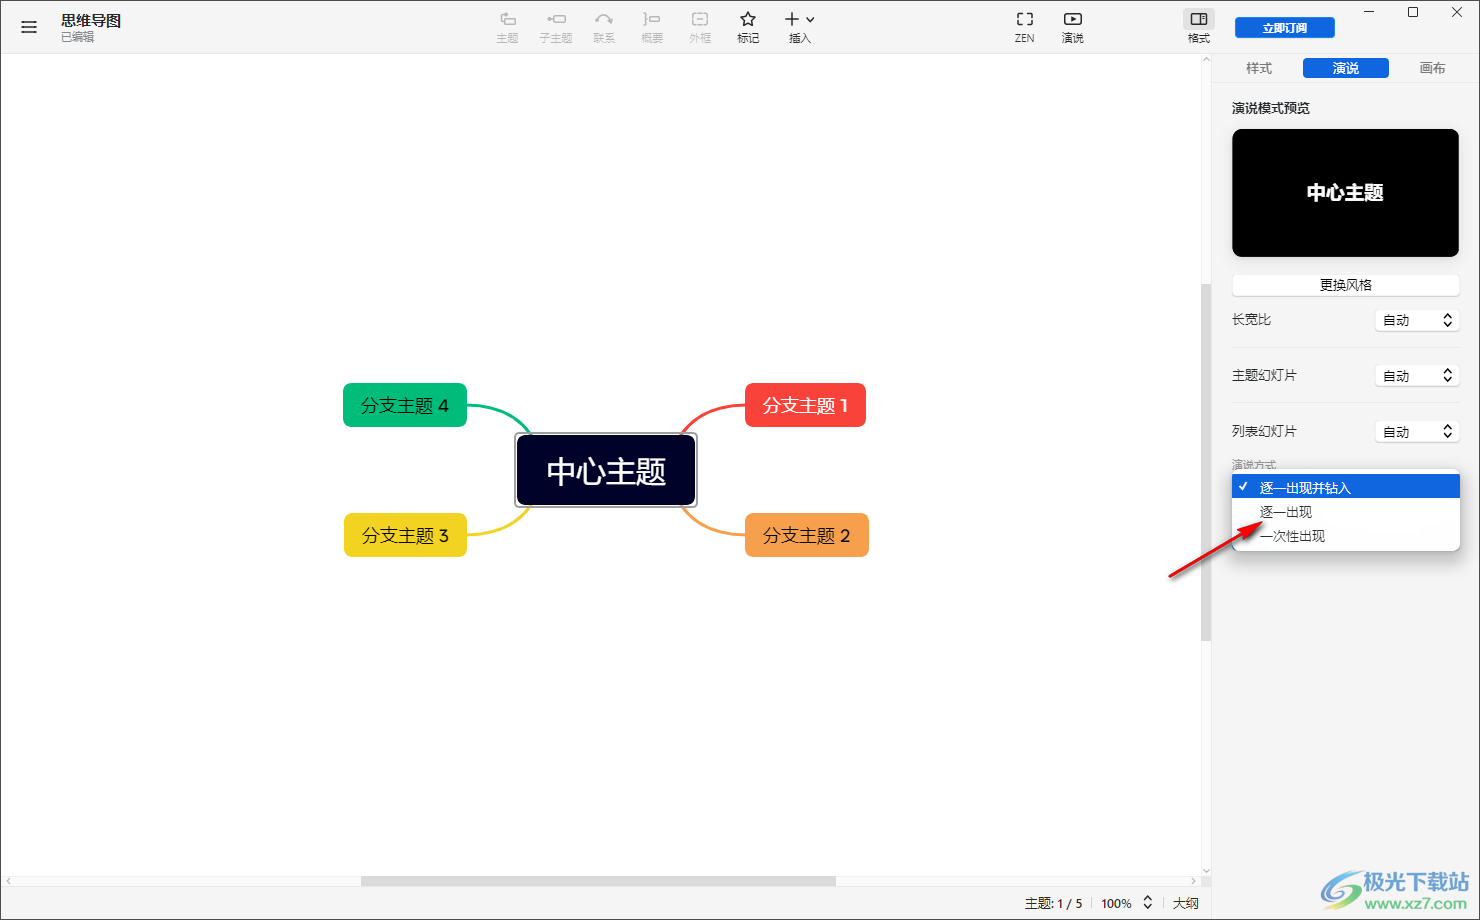Image resolution: width=1480 pixels, height=920 pixels.
Task: Click the Boundary (外框) tool
Action: point(700,27)
